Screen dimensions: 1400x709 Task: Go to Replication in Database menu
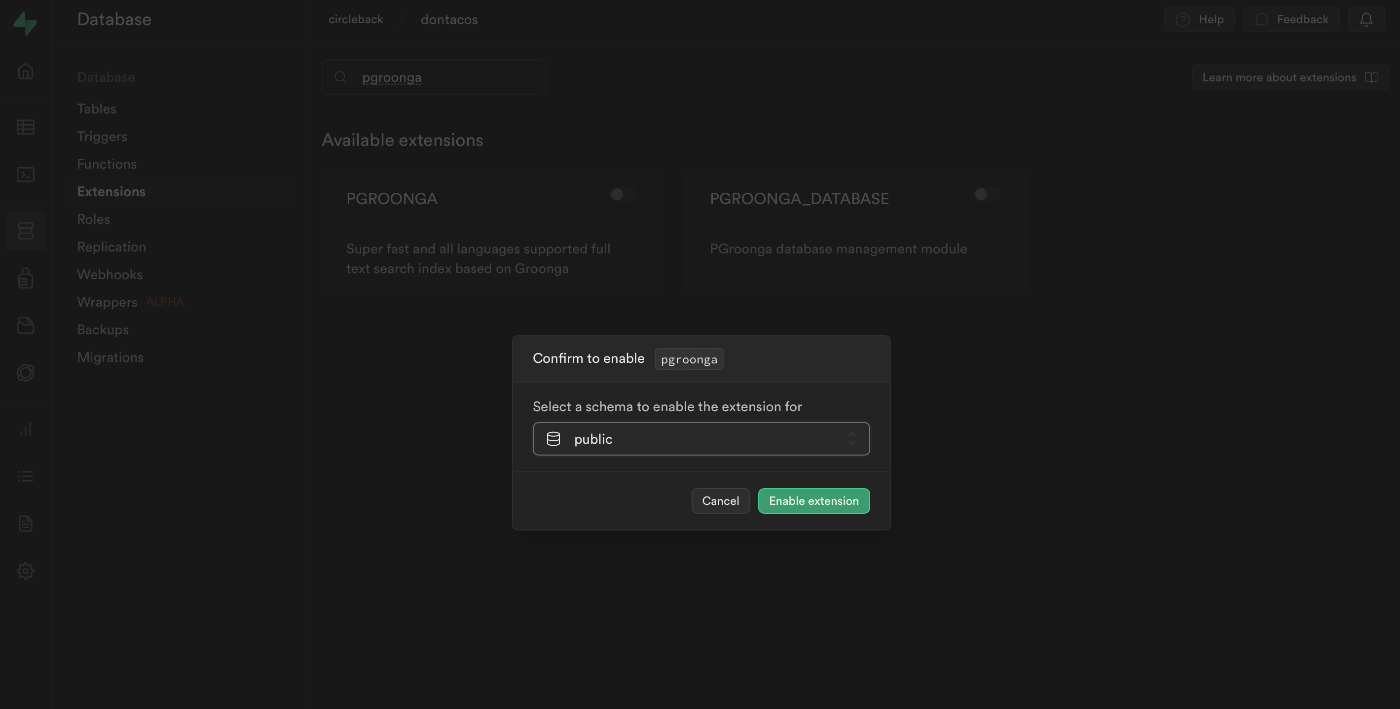pos(111,247)
